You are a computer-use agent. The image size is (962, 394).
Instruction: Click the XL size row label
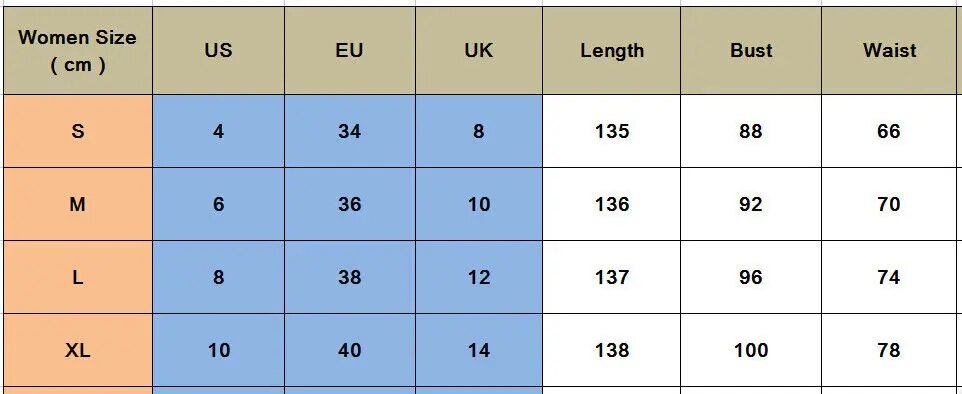coord(78,350)
